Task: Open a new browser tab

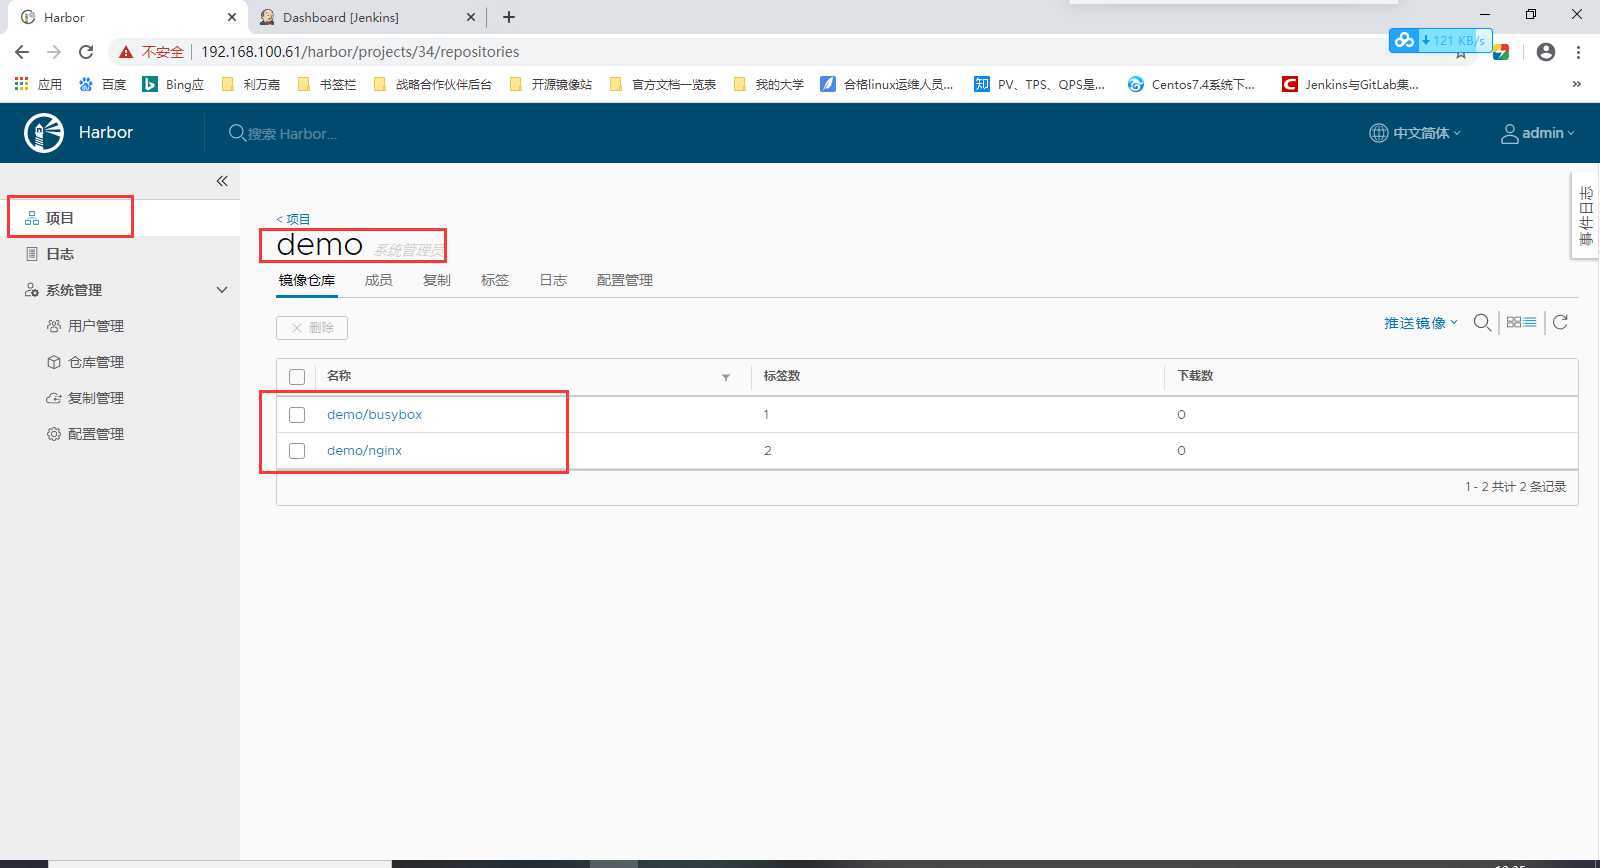Action: [509, 17]
